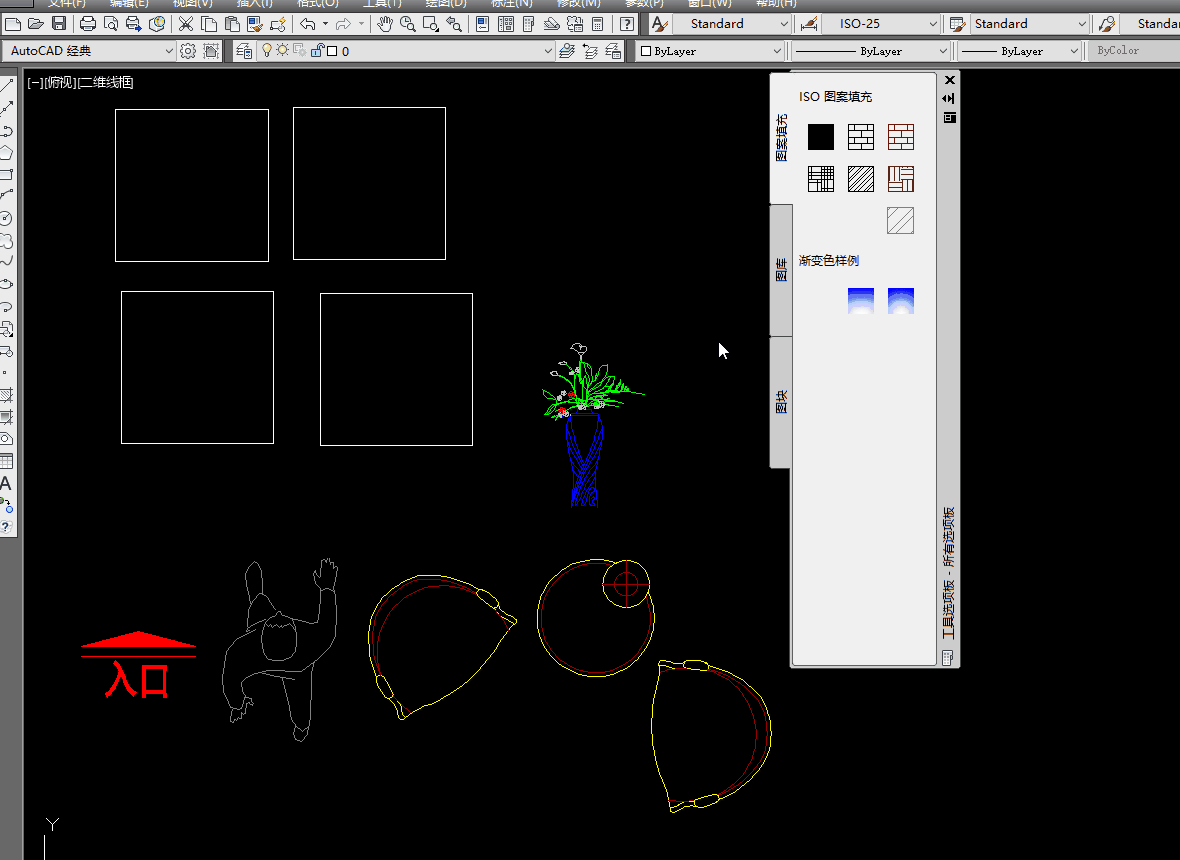Screen dimensions: 1180x860
Task: Click the Copy clip icon
Action: point(208,24)
